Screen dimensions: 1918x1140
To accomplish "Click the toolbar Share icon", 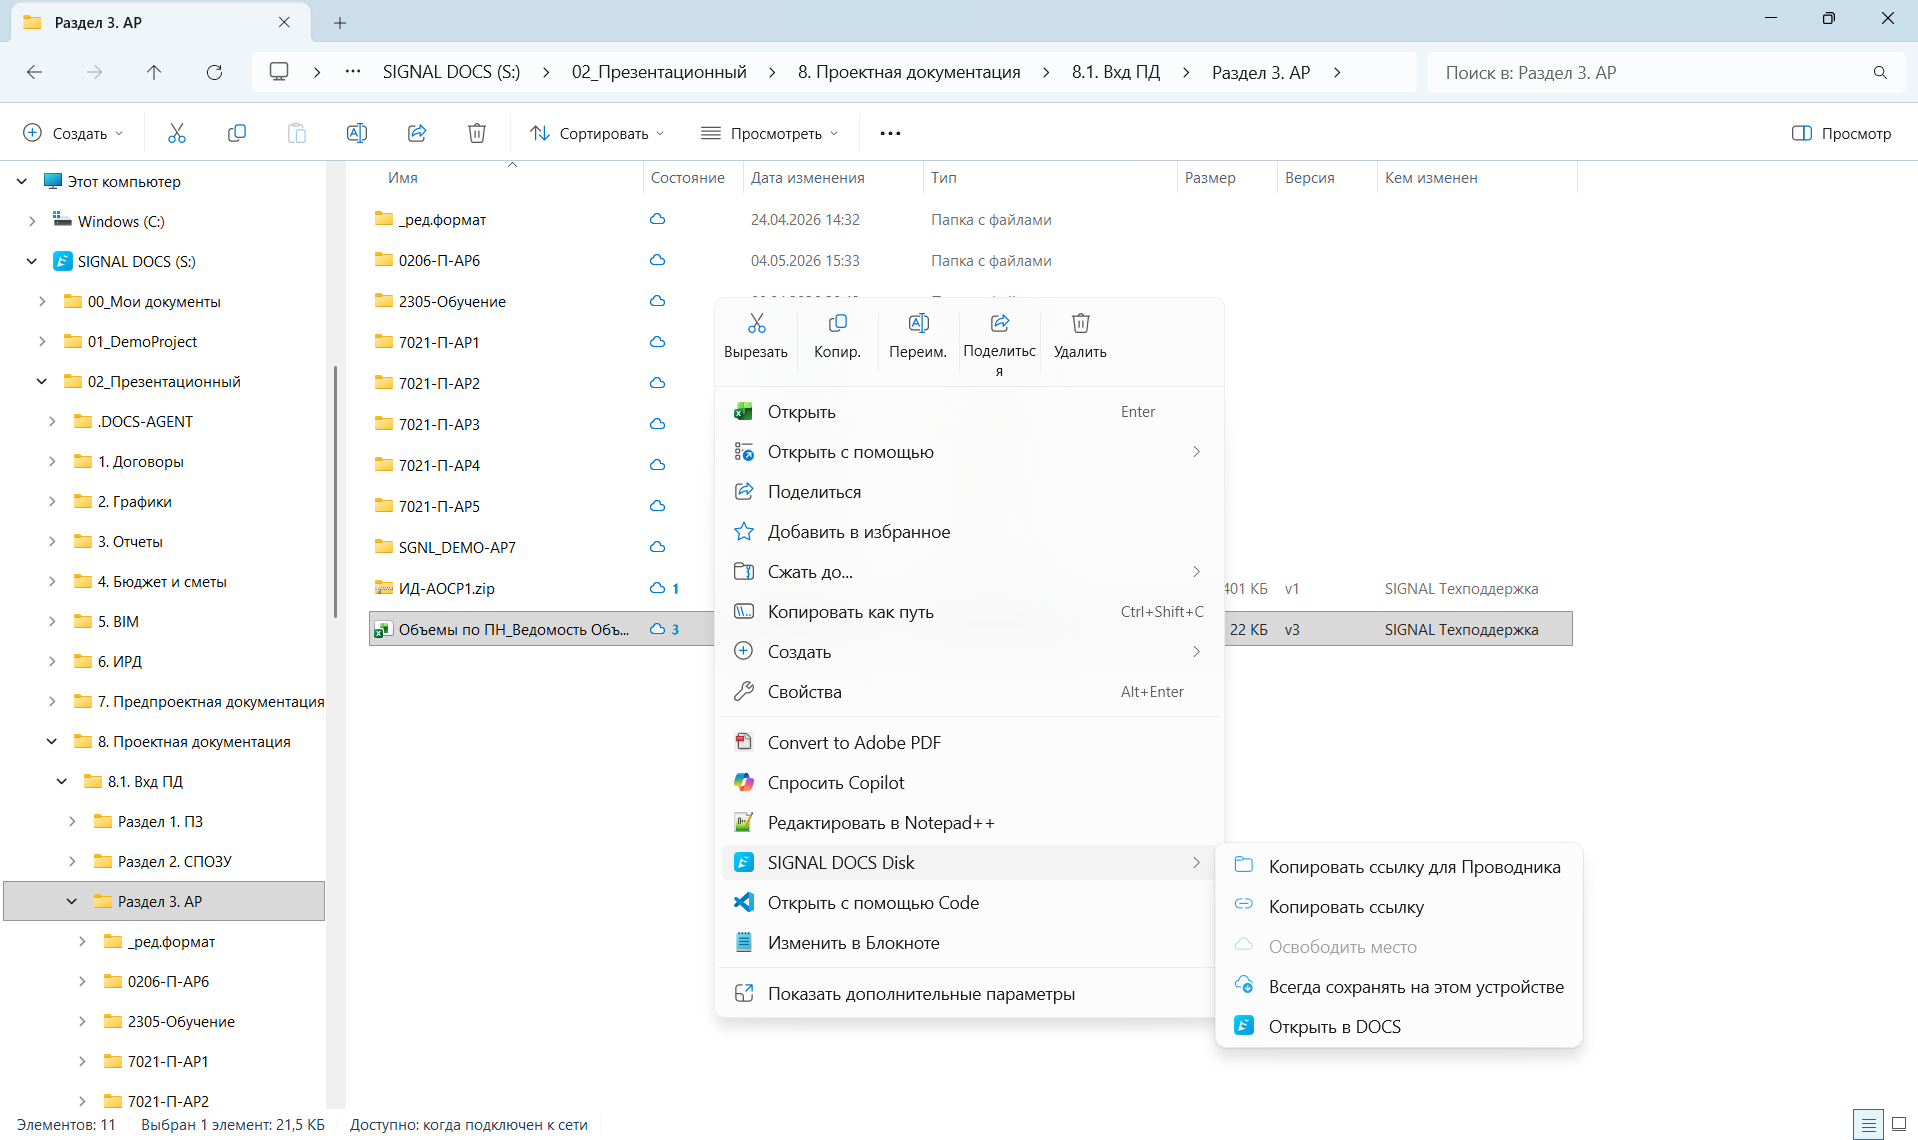I will (417, 133).
